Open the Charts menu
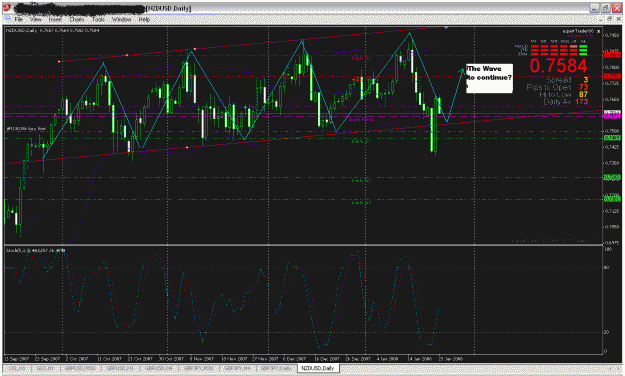The height and width of the screenshot is (376, 625). click(77, 19)
